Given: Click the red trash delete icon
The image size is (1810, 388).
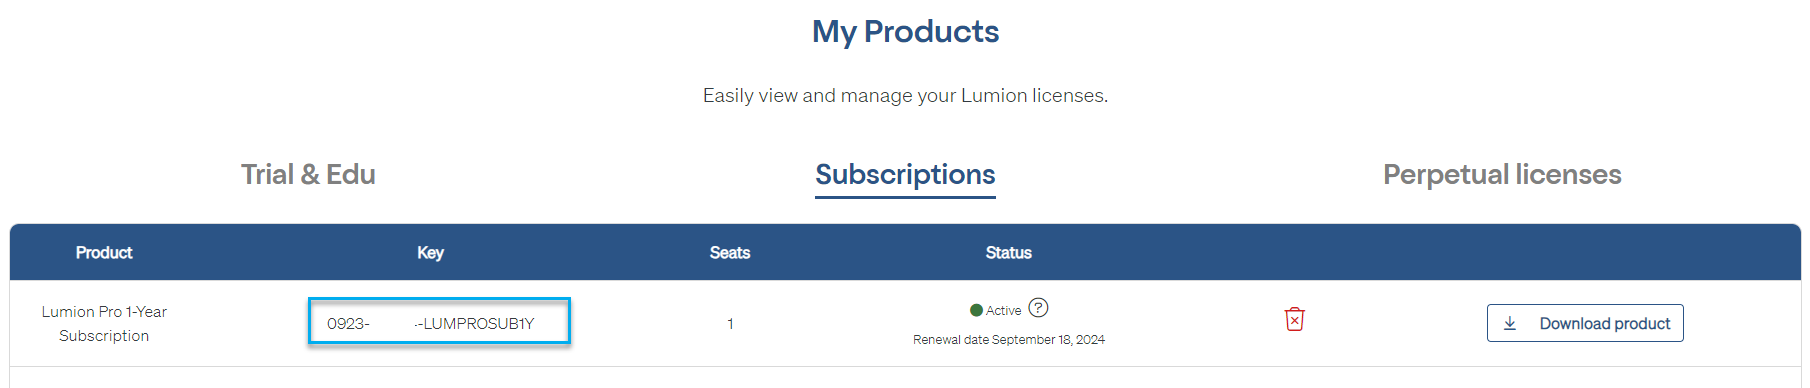Looking at the screenshot, I should pyautogui.click(x=1294, y=320).
